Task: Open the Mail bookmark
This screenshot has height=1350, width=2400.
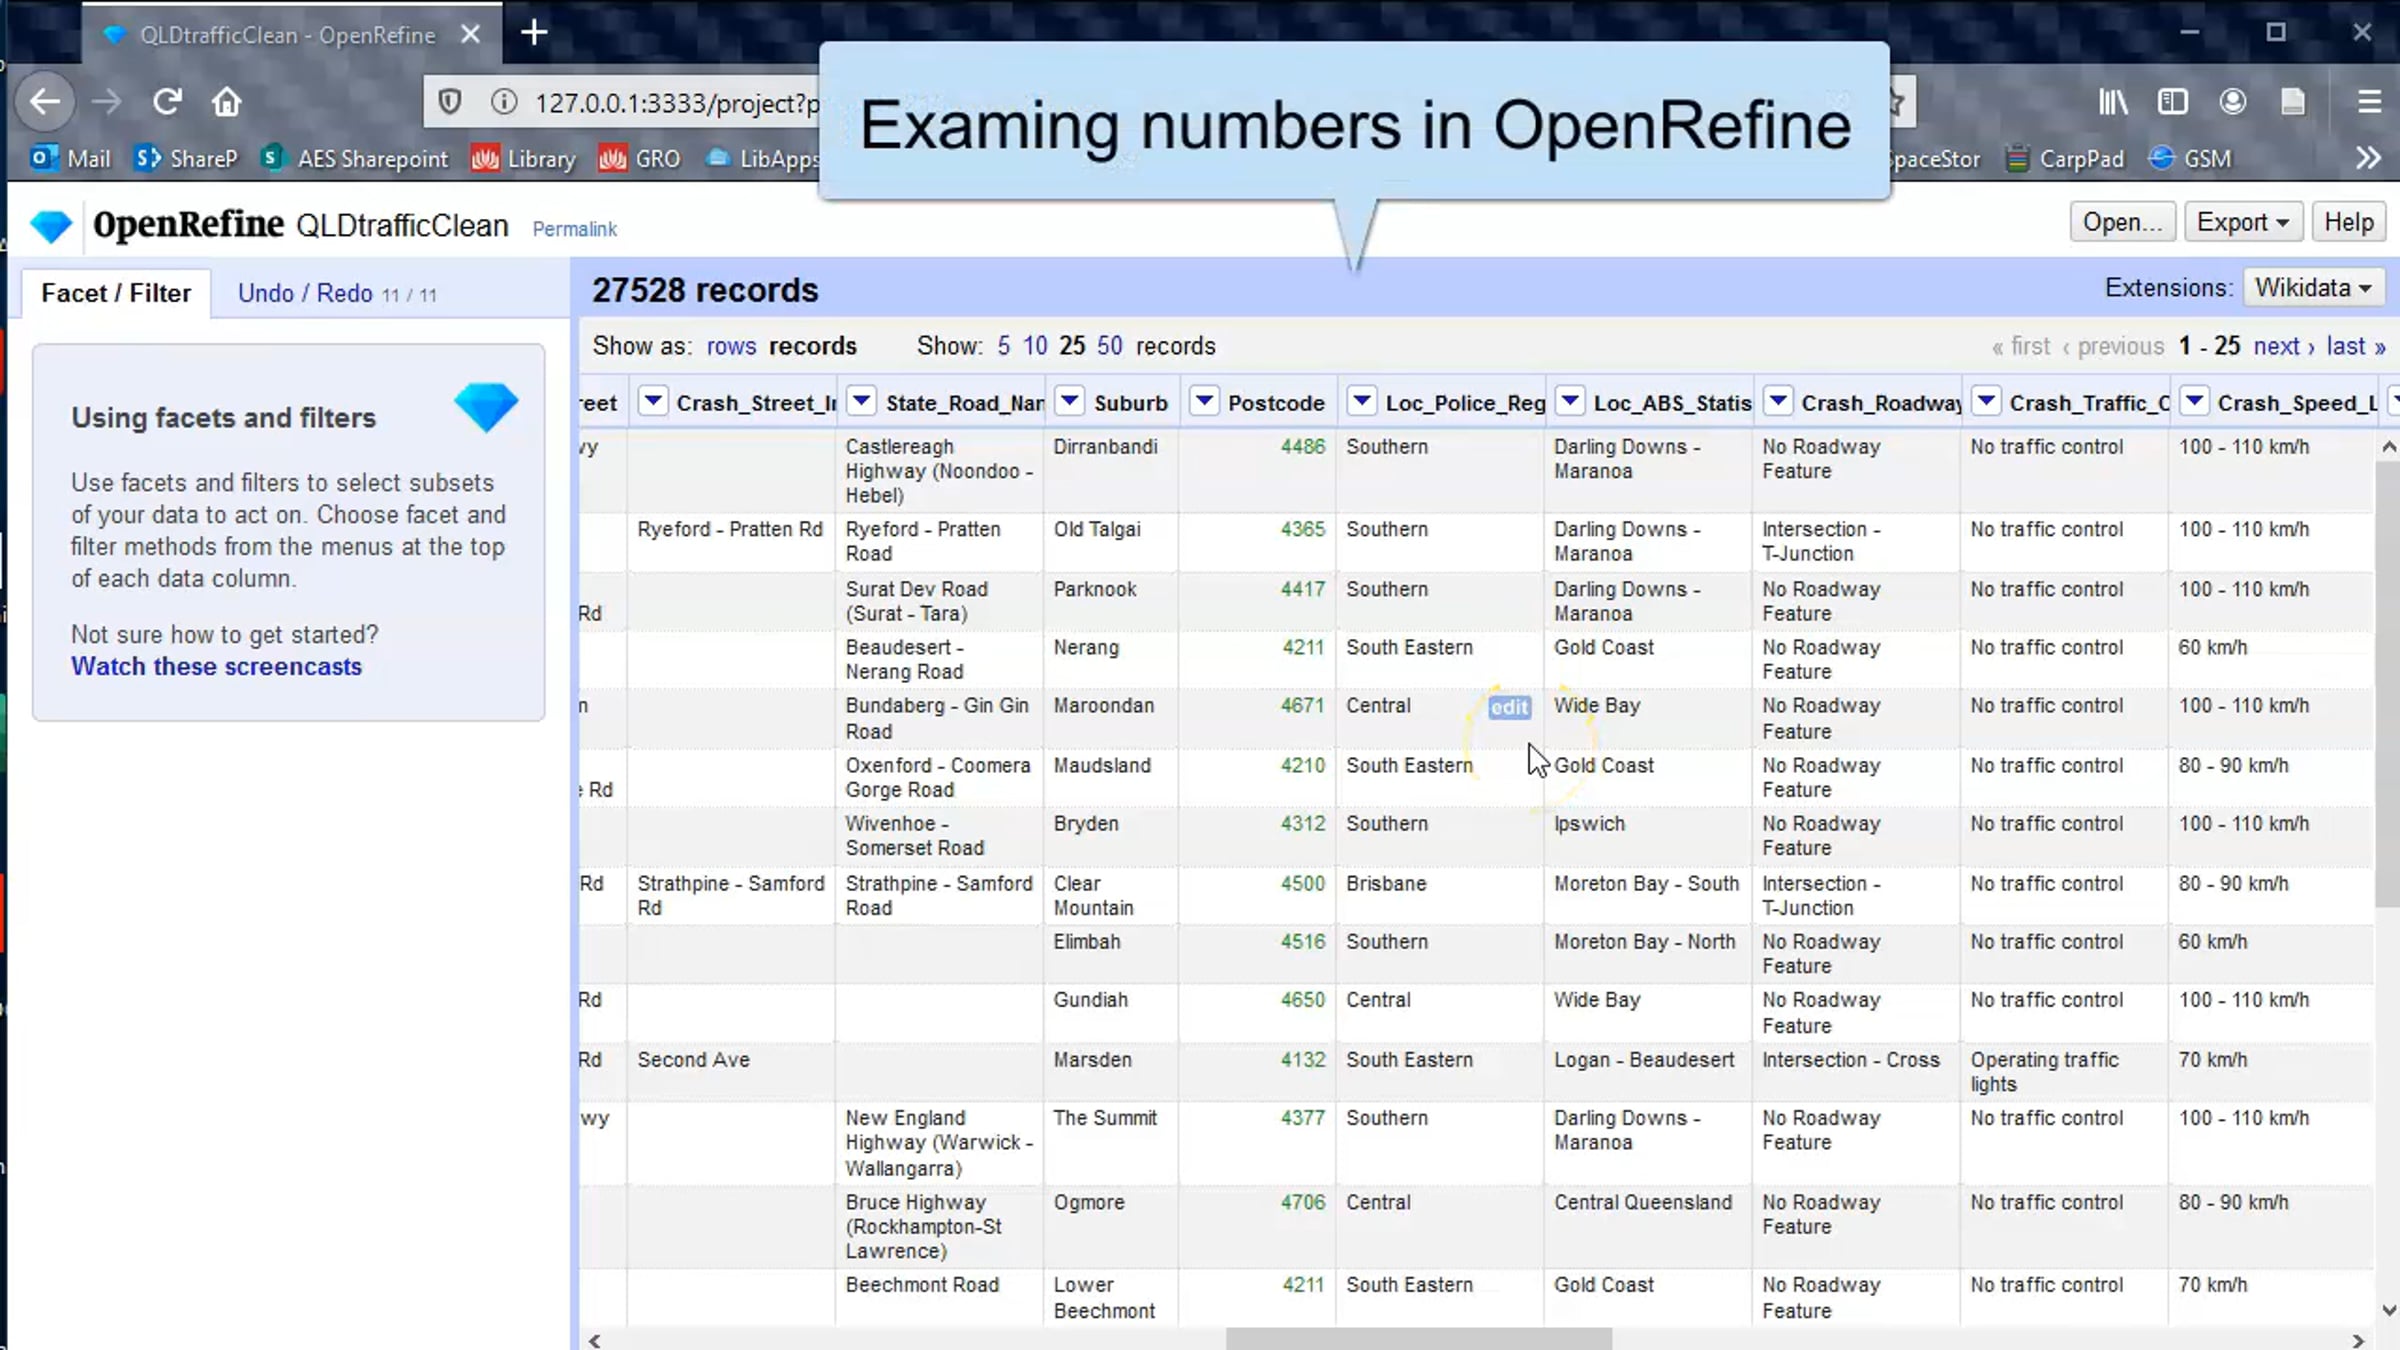Action: click(70, 158)
